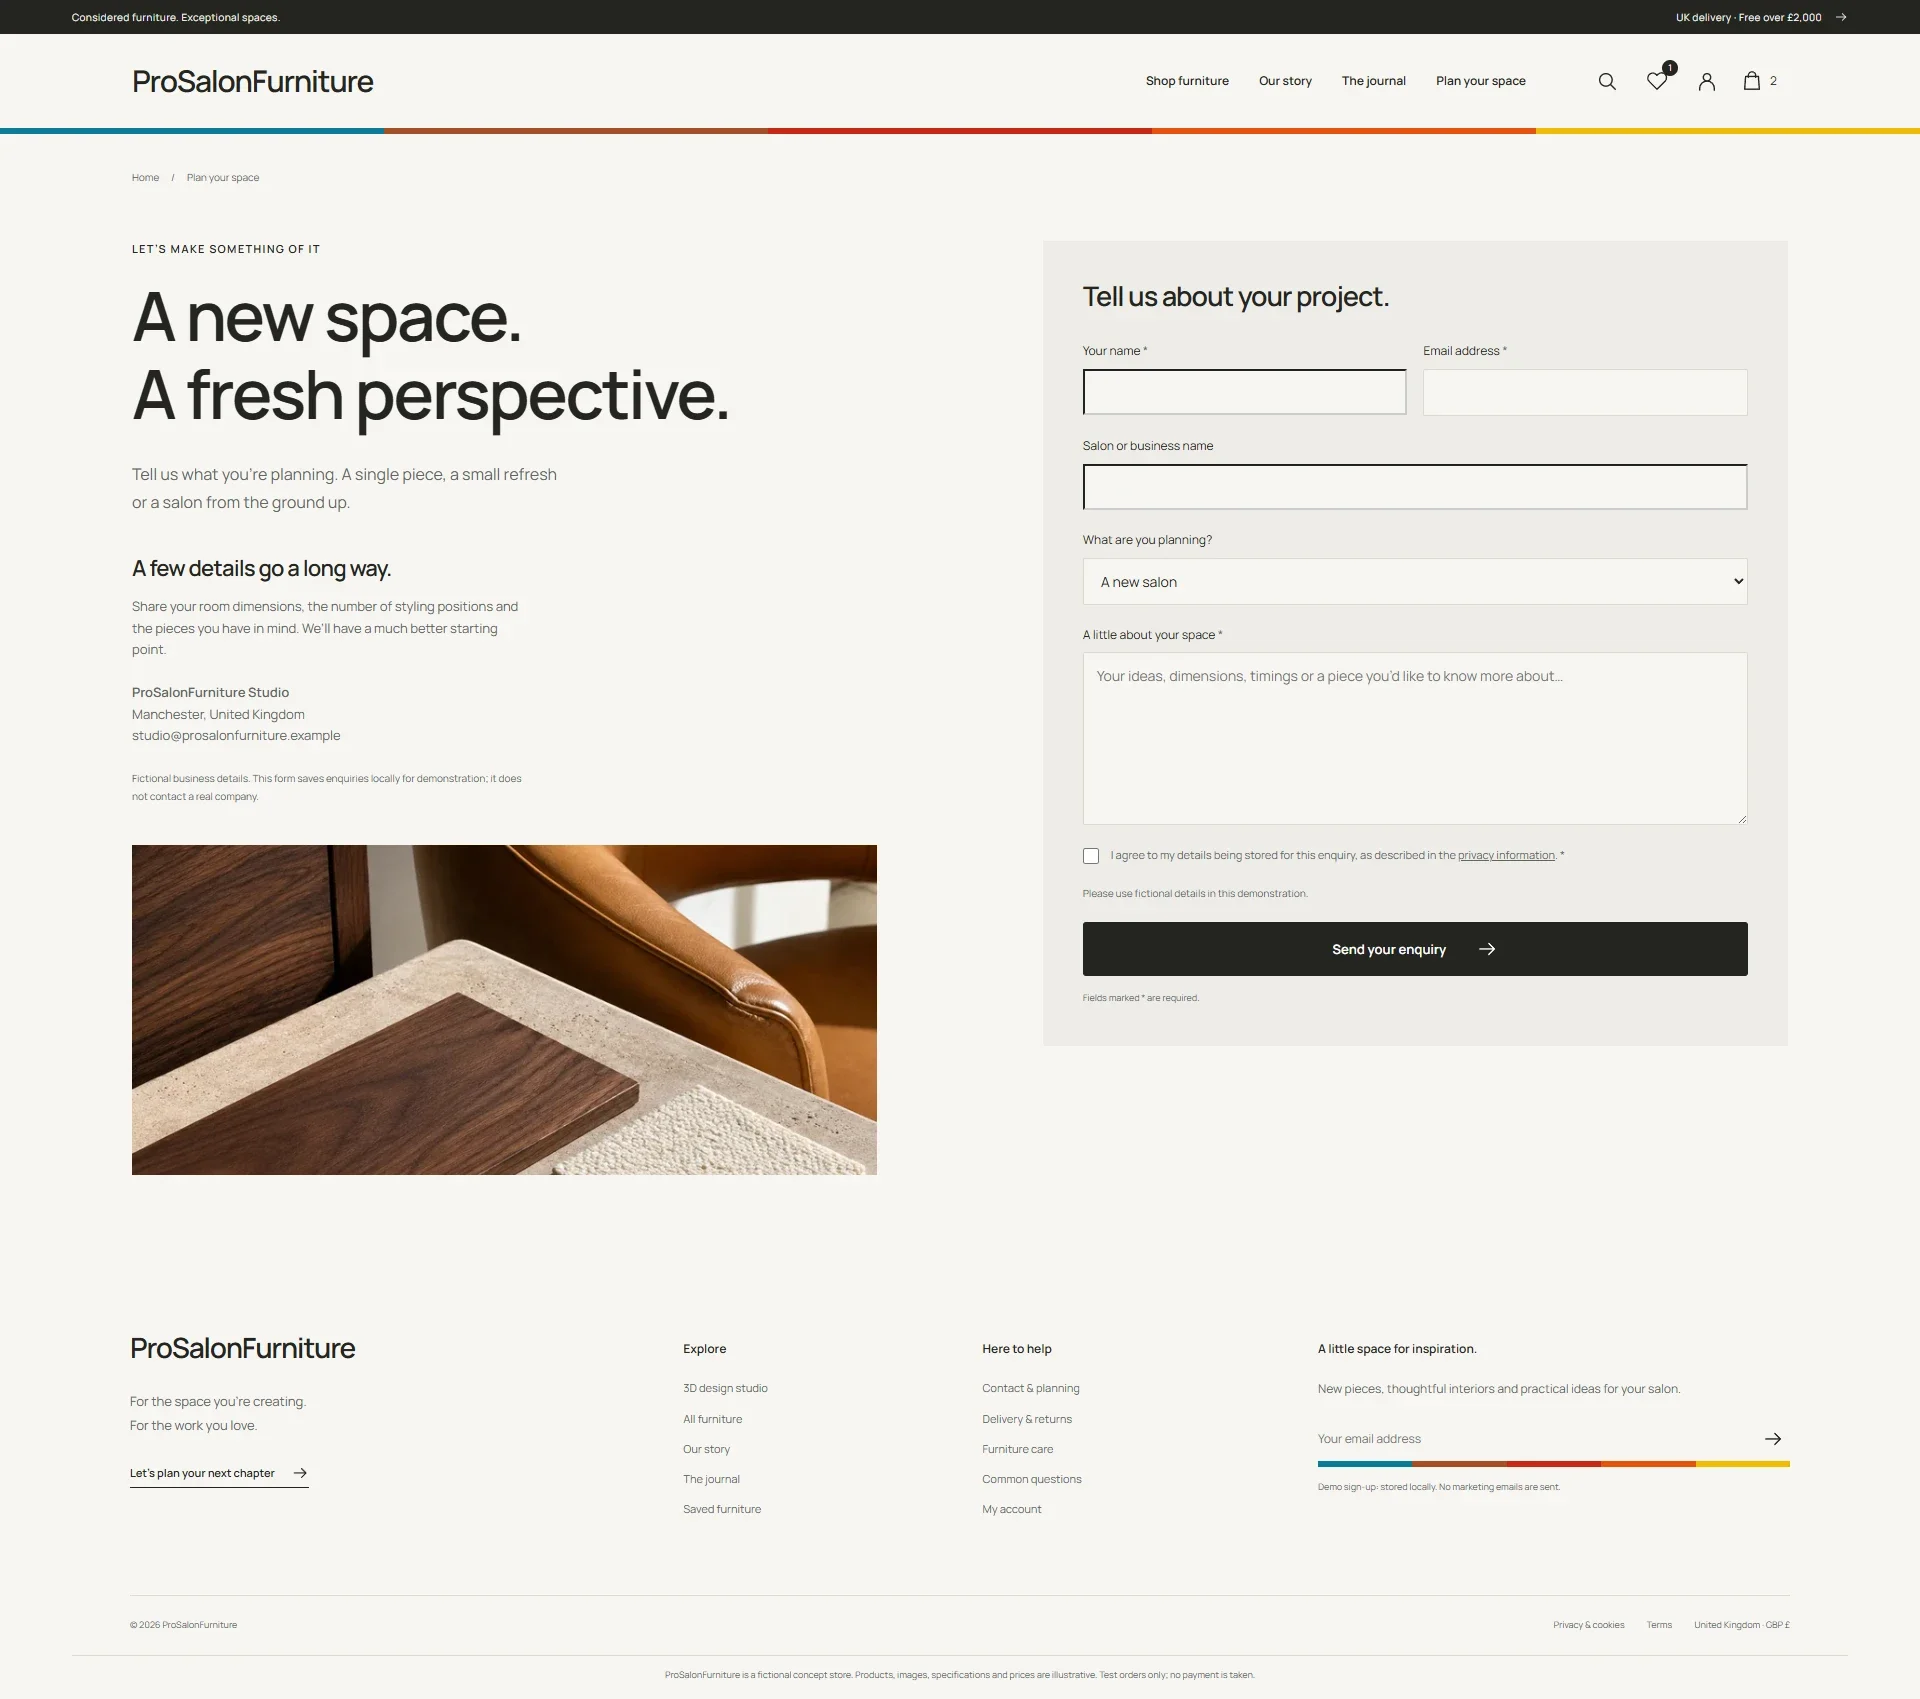Image resolution: width=1920 pixels, height=1699 pixels.
Task: Click UK delivery Free over £2,000 notice
Action: pyautogui.click(x=1748, y=17)
